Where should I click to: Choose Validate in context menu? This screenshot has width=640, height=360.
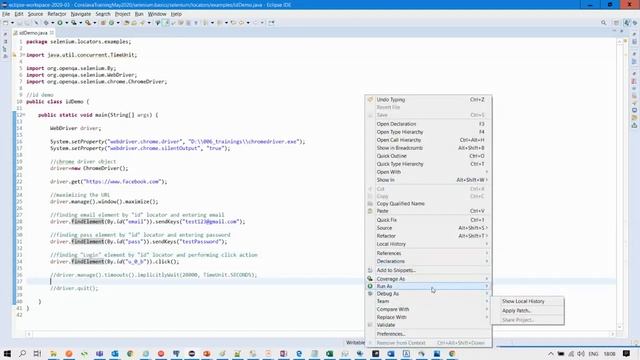tap(428, 325)
